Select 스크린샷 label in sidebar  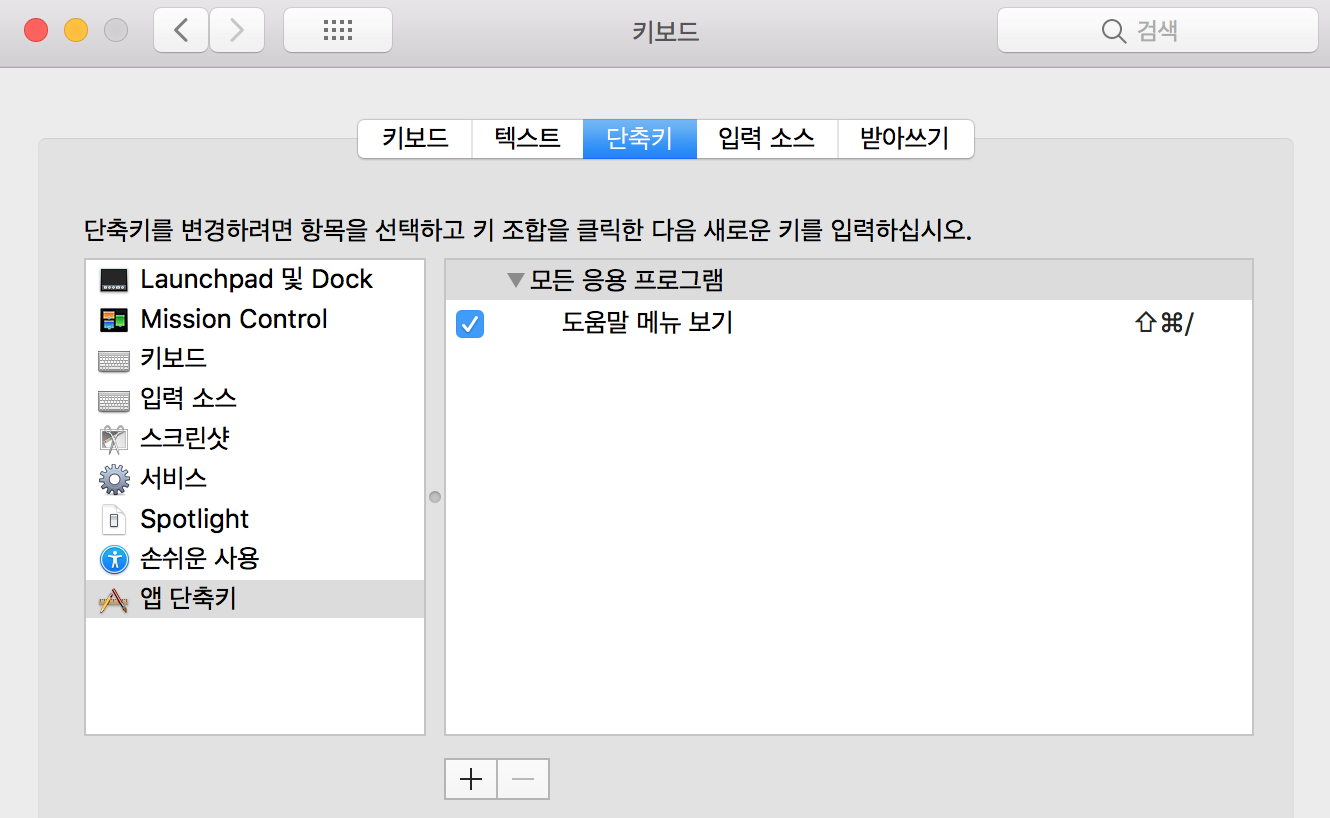point(186,438)
